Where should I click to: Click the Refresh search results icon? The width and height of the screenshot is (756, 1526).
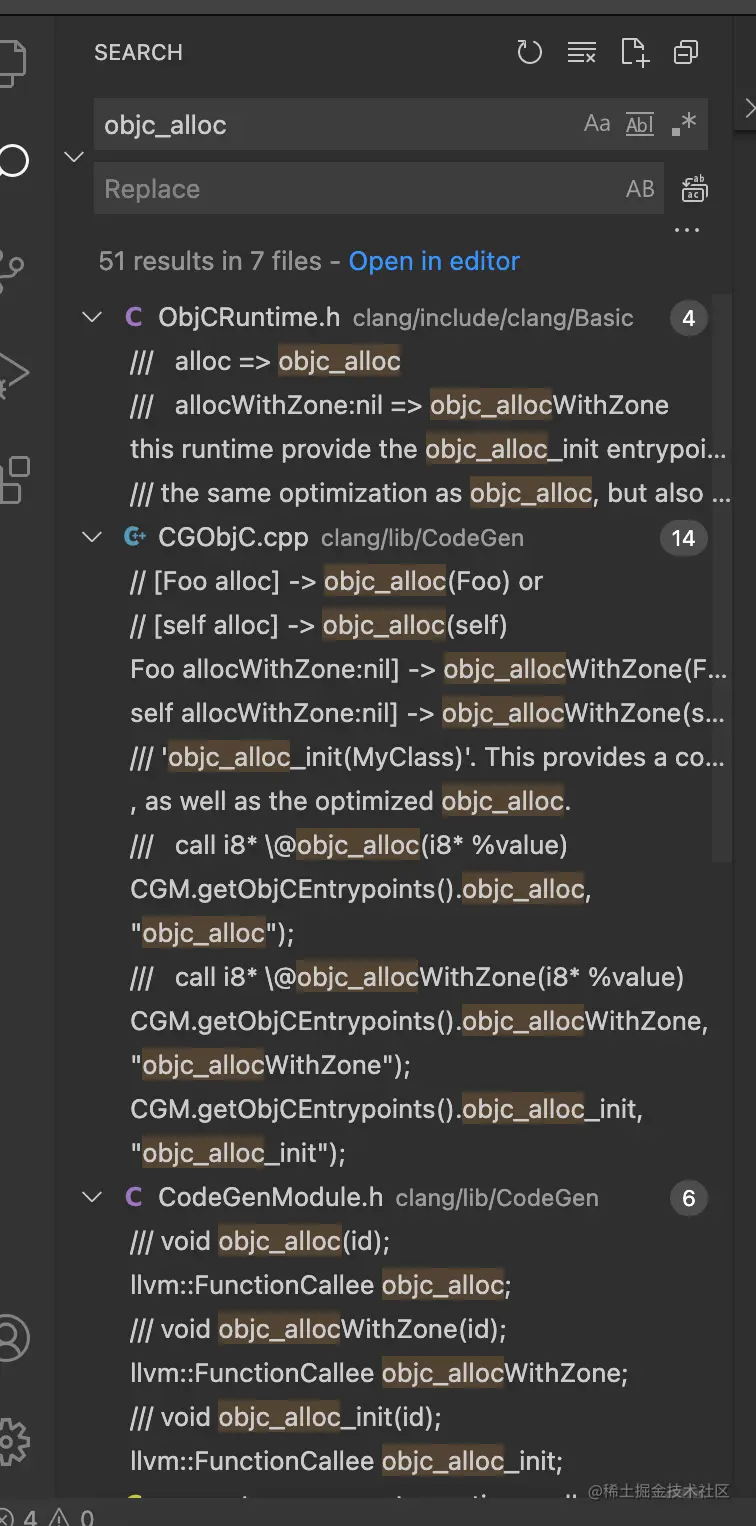529,52
